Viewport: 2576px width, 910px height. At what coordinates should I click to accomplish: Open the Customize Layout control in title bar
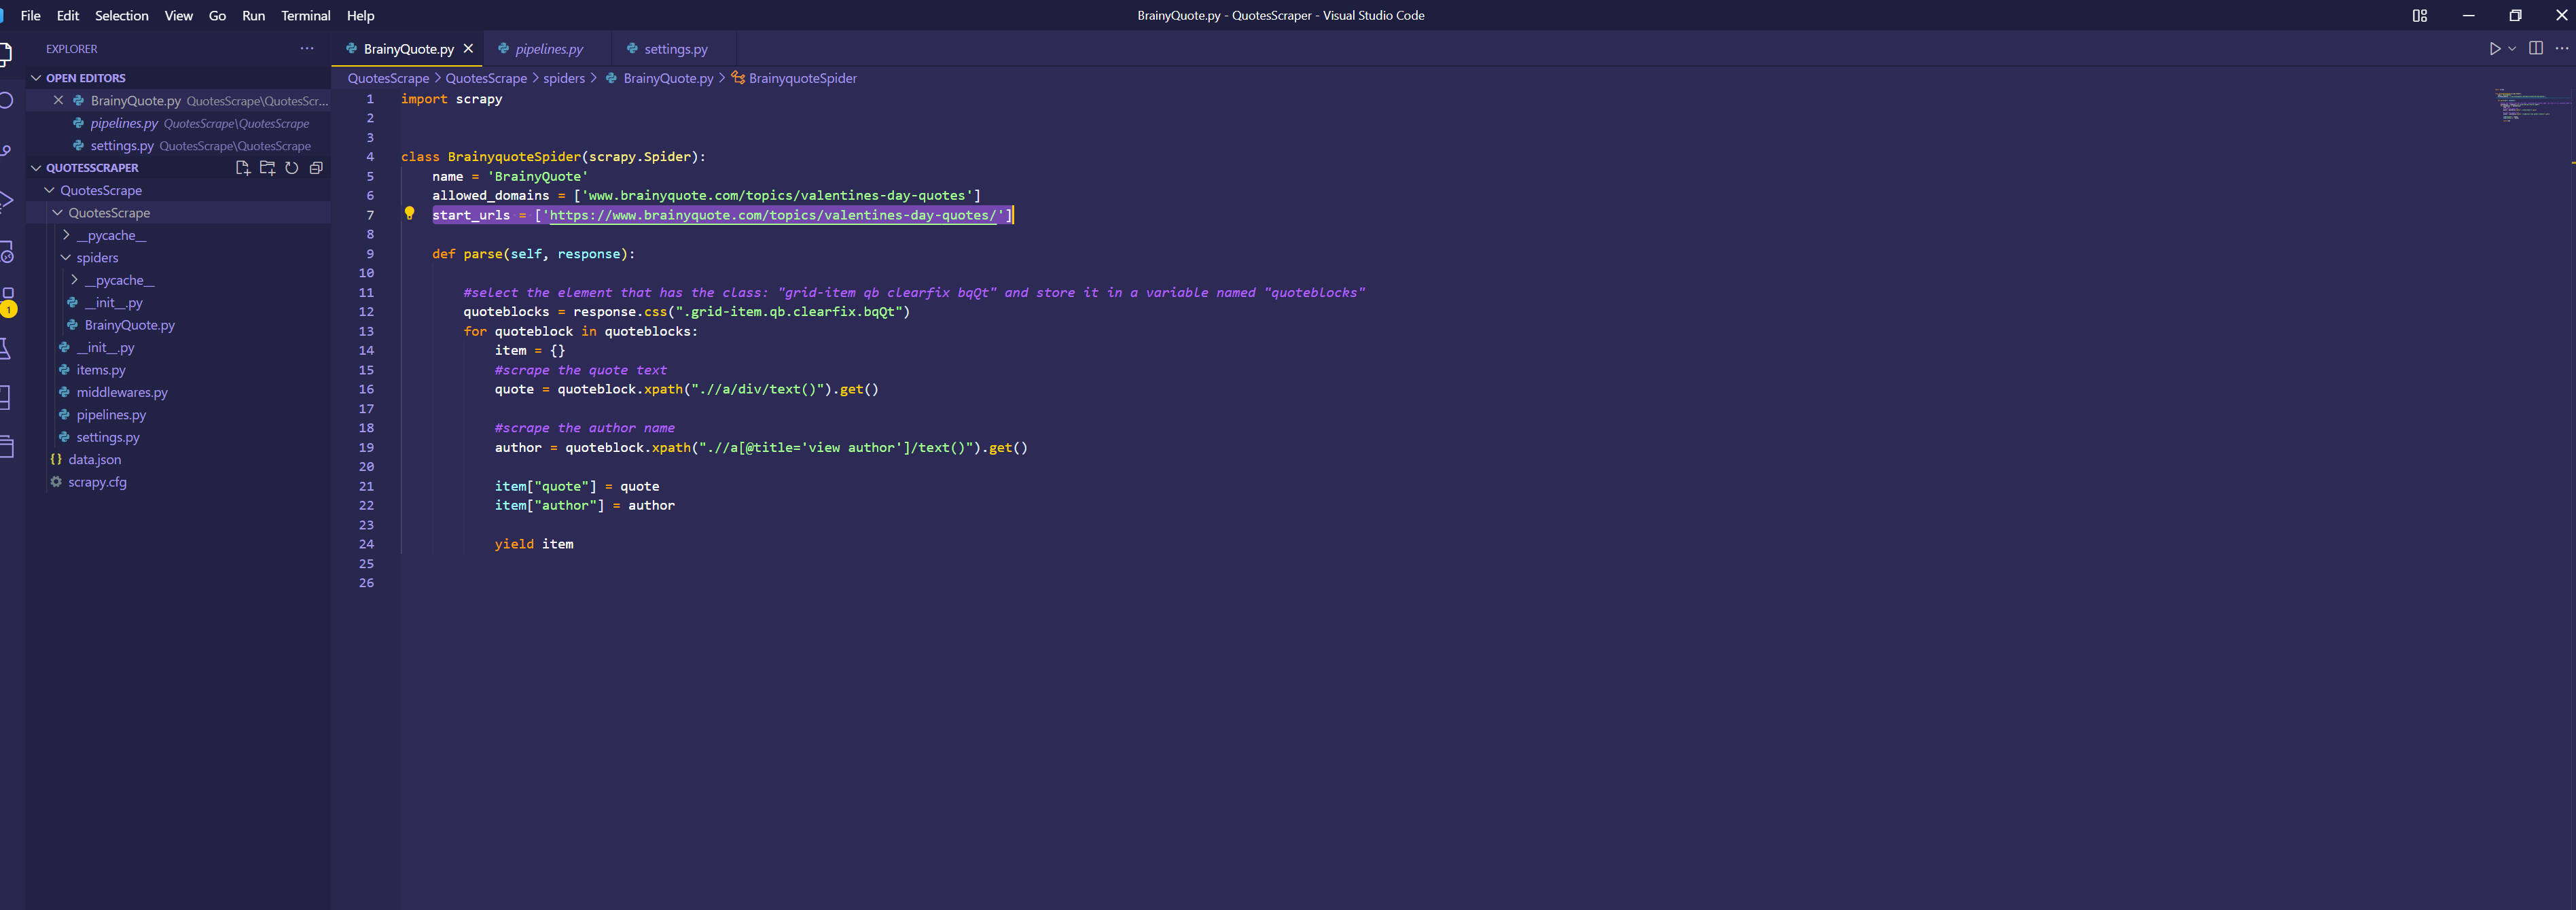point(2419,15)
